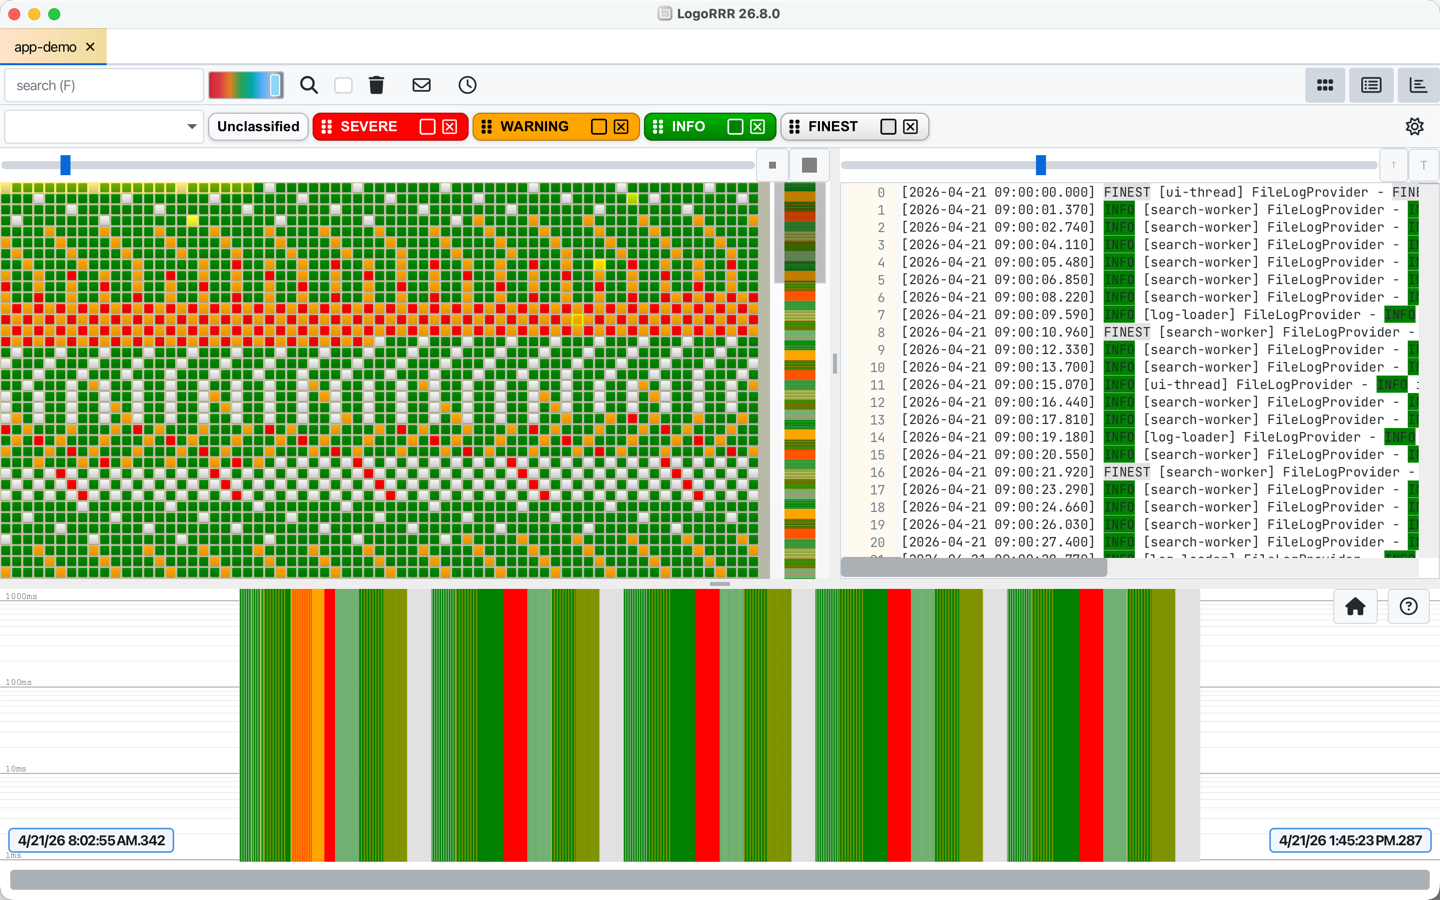Click the log text horizontal scrollbar
This screenshot has width=1440, height=900.
[973, 568]
